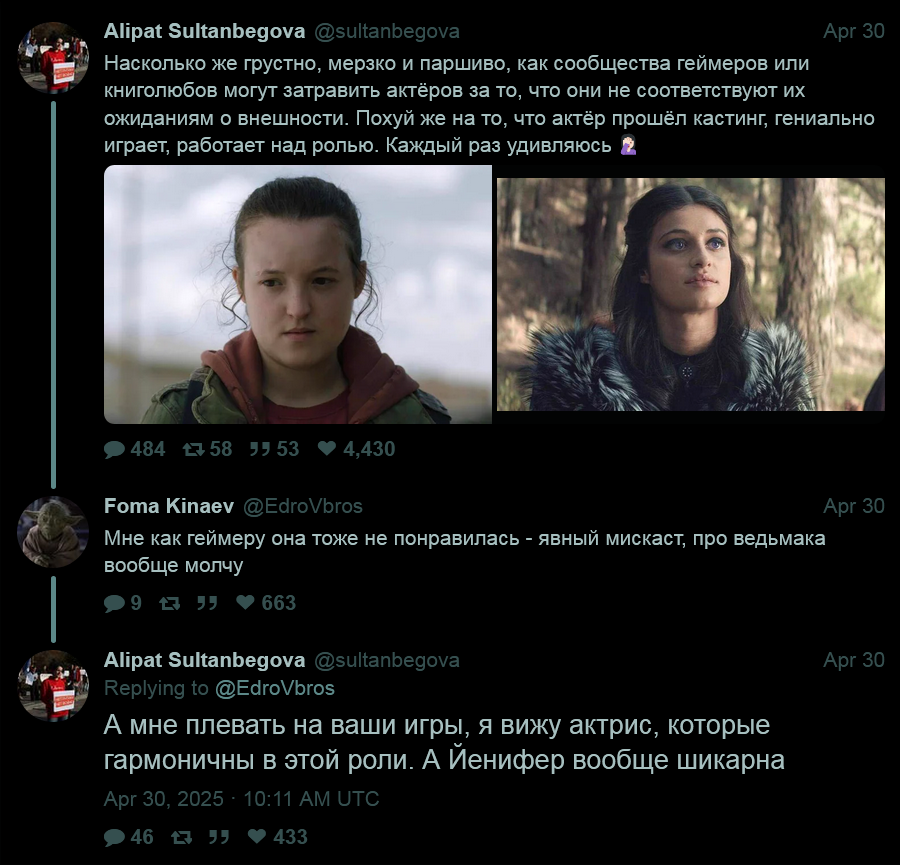
Task: Like Foma Kinaev's tweet with 663 hearts
Action: 245,602
